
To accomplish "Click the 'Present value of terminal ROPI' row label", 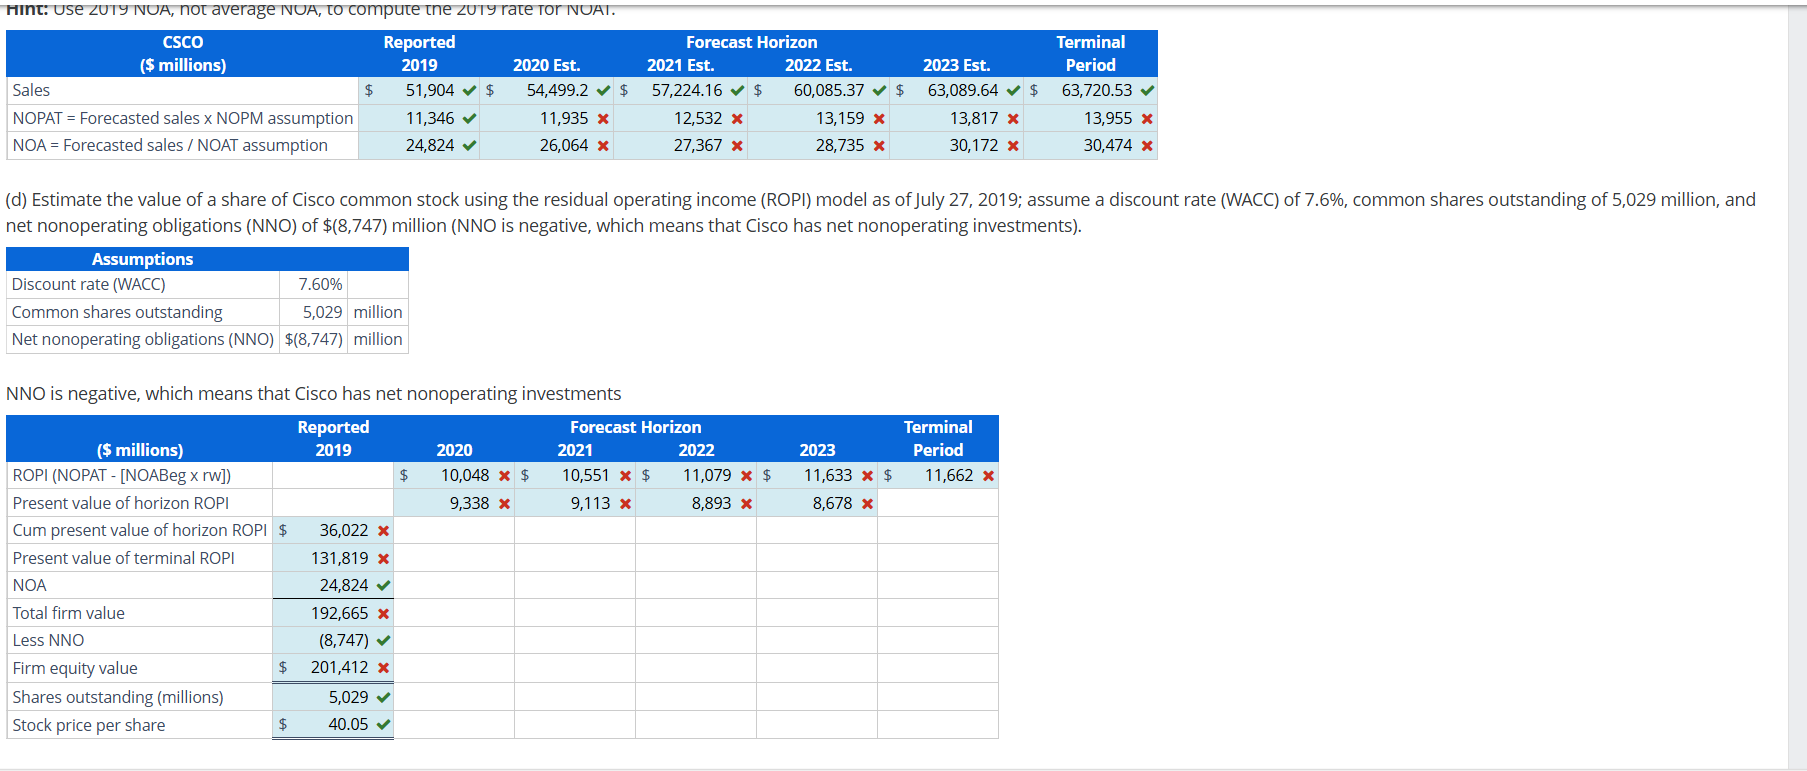I will (x=123, y=558).
